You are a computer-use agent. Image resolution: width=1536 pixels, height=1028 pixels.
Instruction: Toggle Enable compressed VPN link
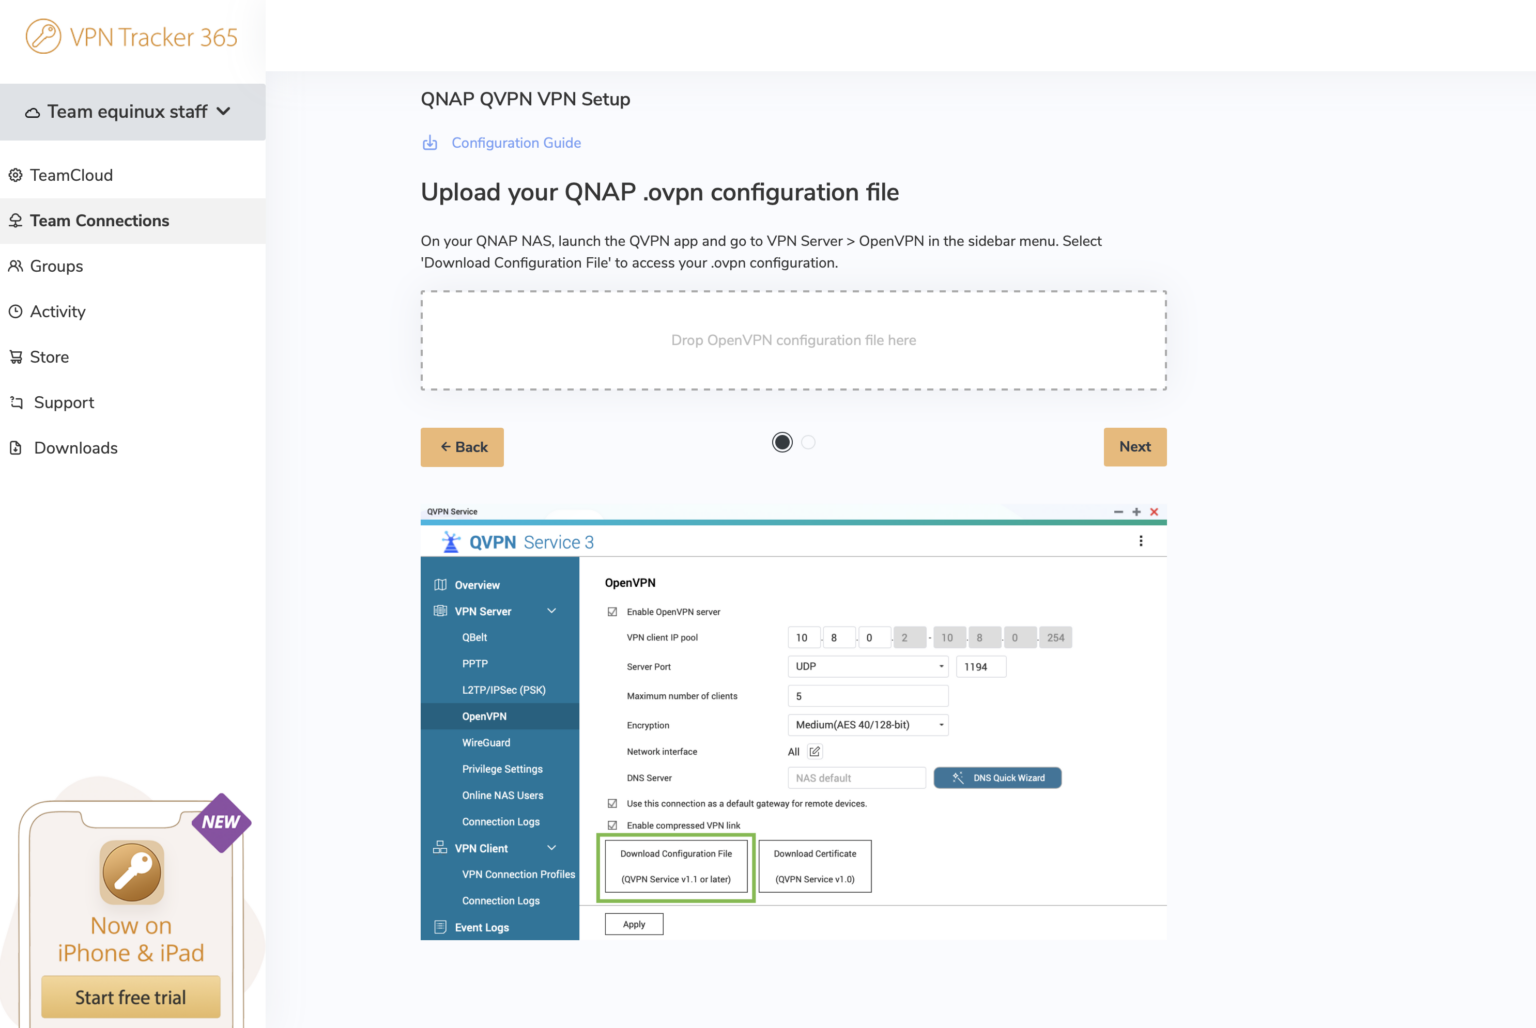pos(611,825)
